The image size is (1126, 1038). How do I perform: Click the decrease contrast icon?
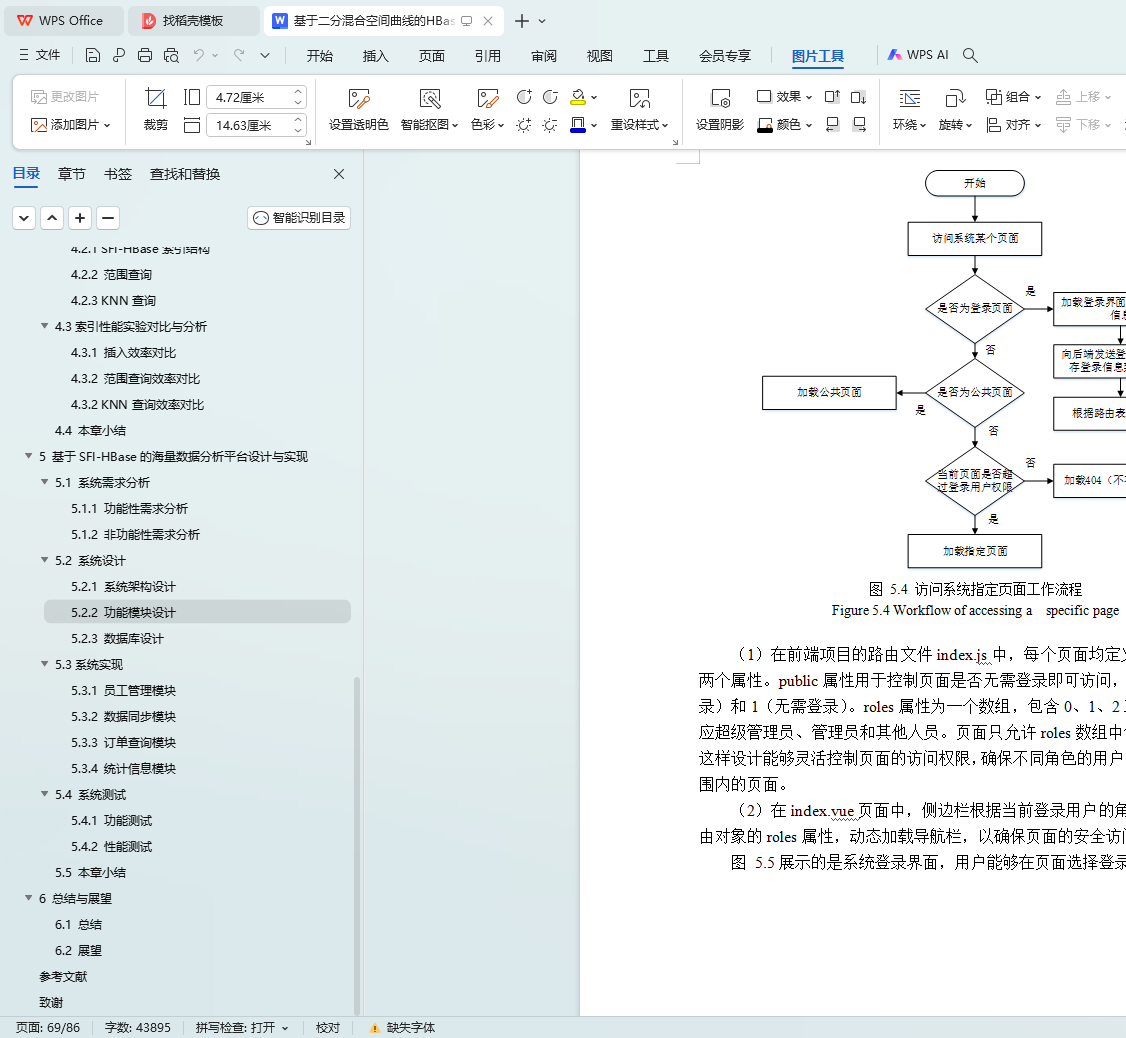coord(550,96)
